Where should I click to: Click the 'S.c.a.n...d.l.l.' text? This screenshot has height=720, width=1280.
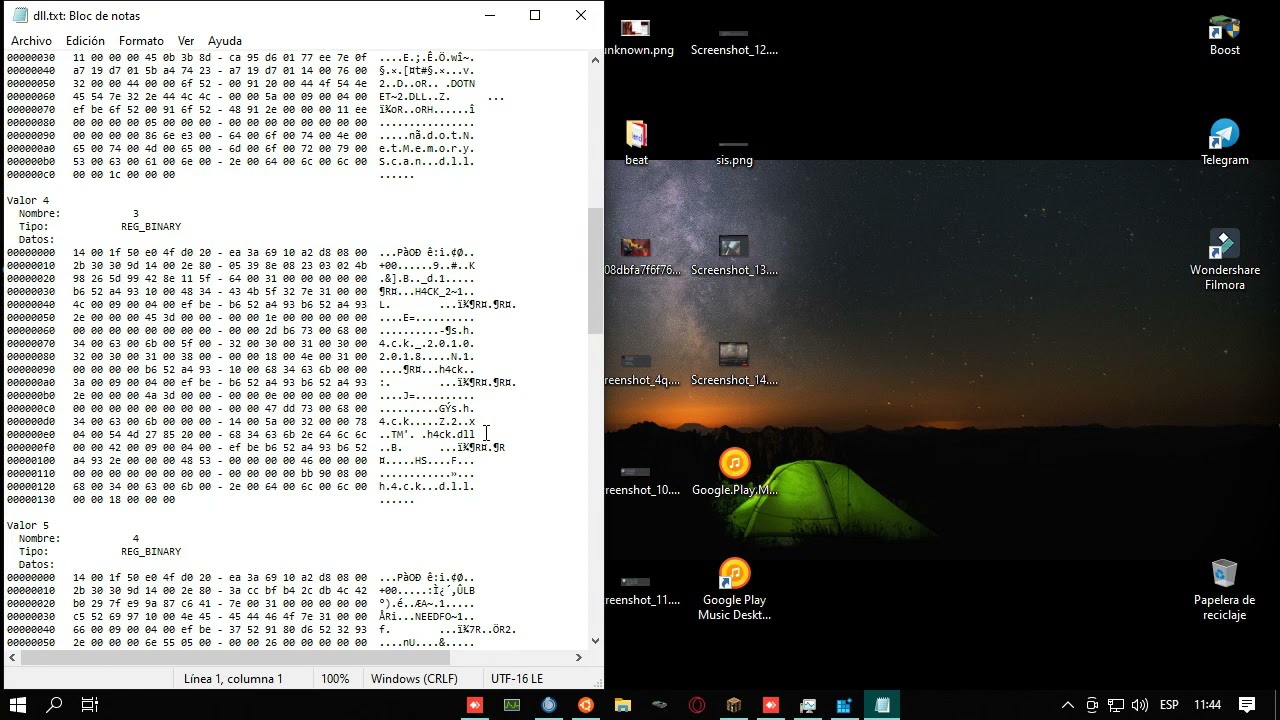pyautogui.click(x=427, y=161)
